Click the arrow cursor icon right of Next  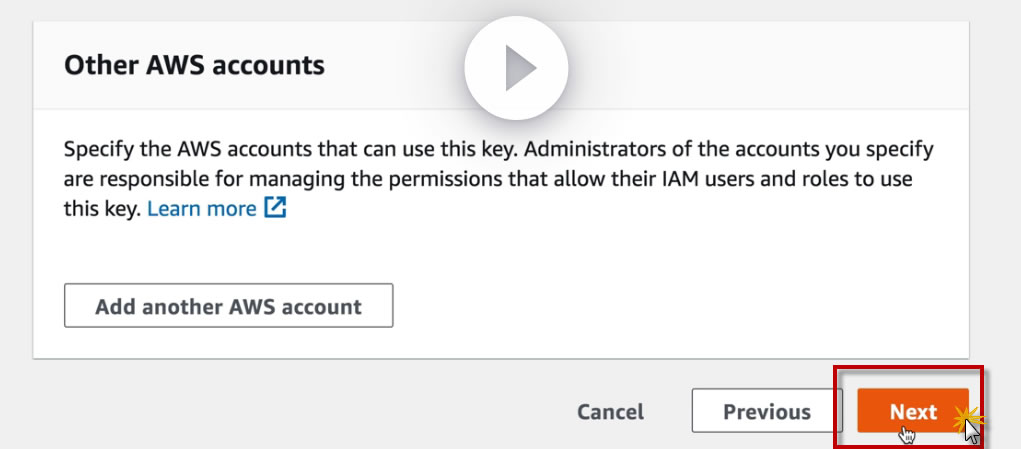click(x=973, y=432)
